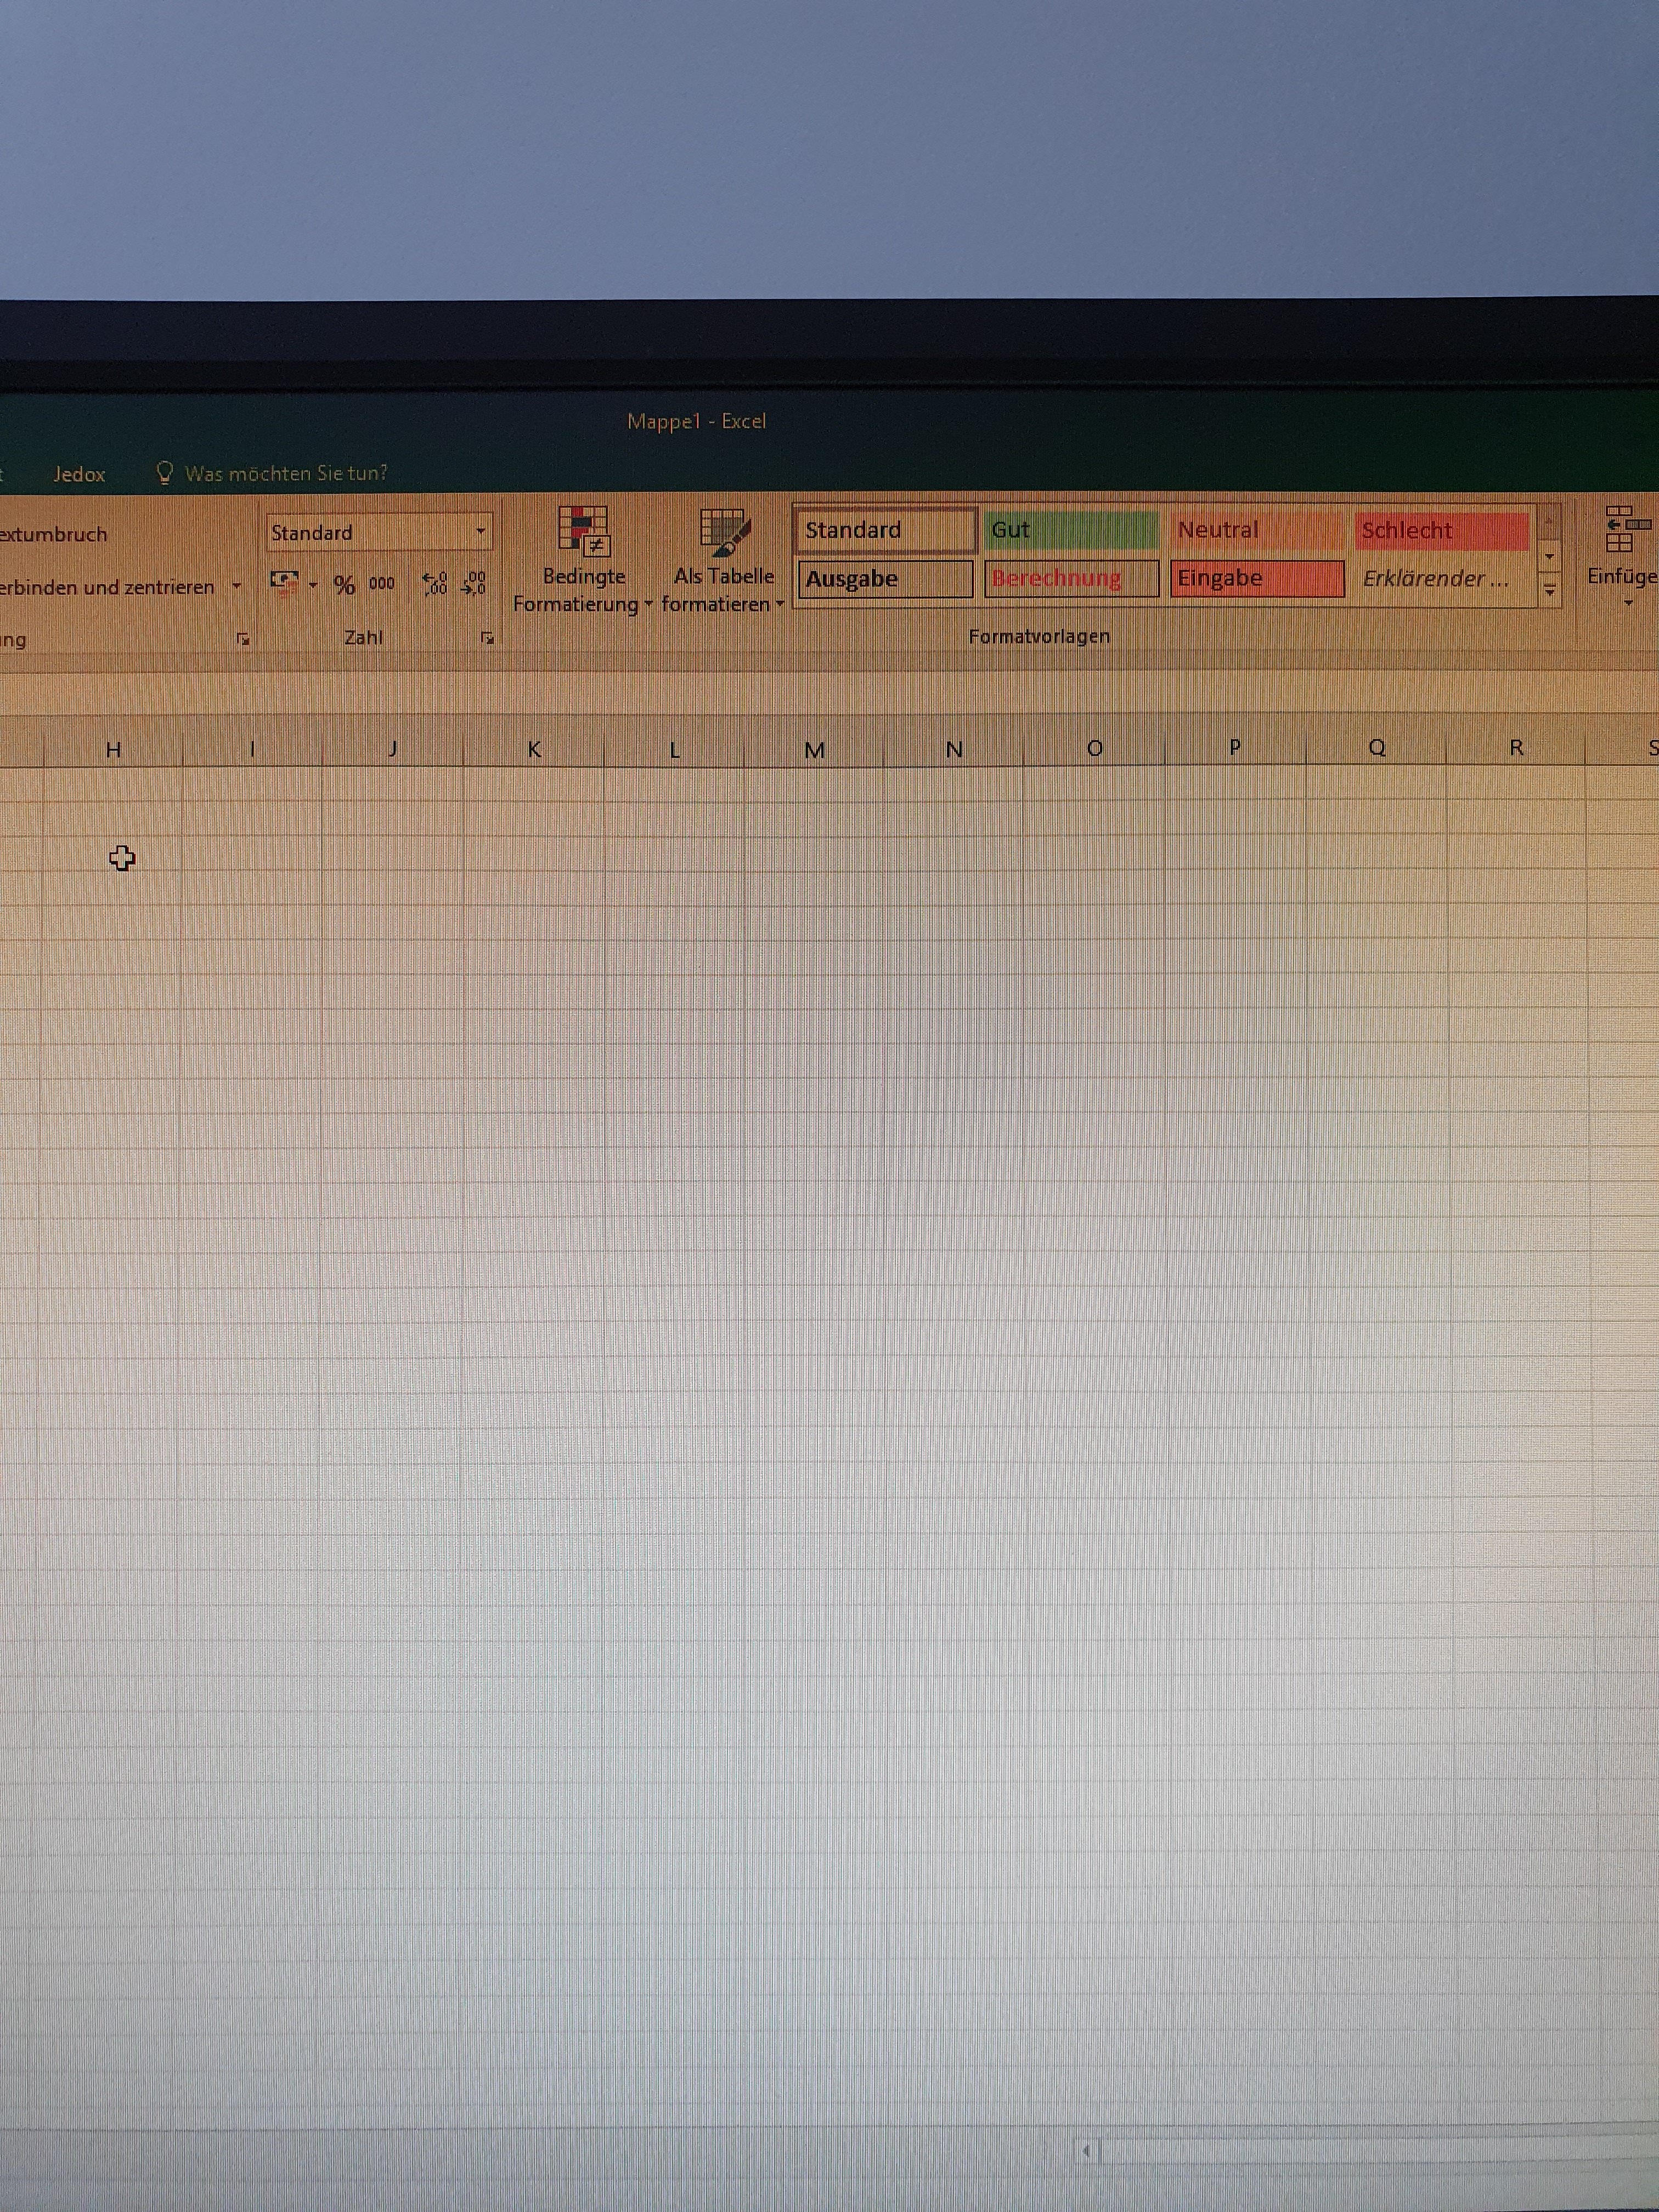Open the Standard number format dropdown

click(x=481, y=532)
